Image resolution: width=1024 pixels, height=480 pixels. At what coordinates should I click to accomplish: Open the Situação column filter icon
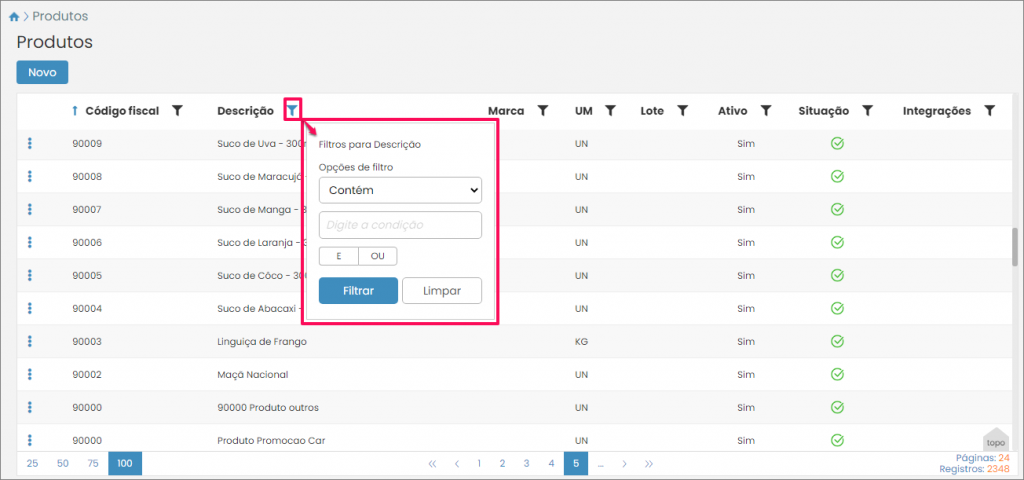[x=868, y=111]
